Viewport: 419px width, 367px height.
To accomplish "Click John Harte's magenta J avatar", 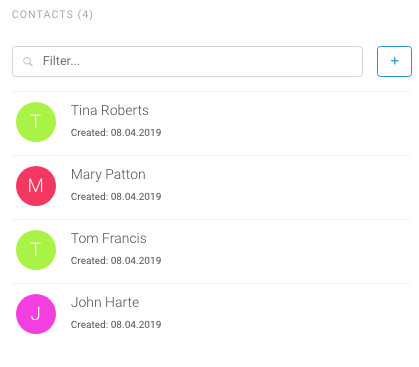I will [36, 314].
